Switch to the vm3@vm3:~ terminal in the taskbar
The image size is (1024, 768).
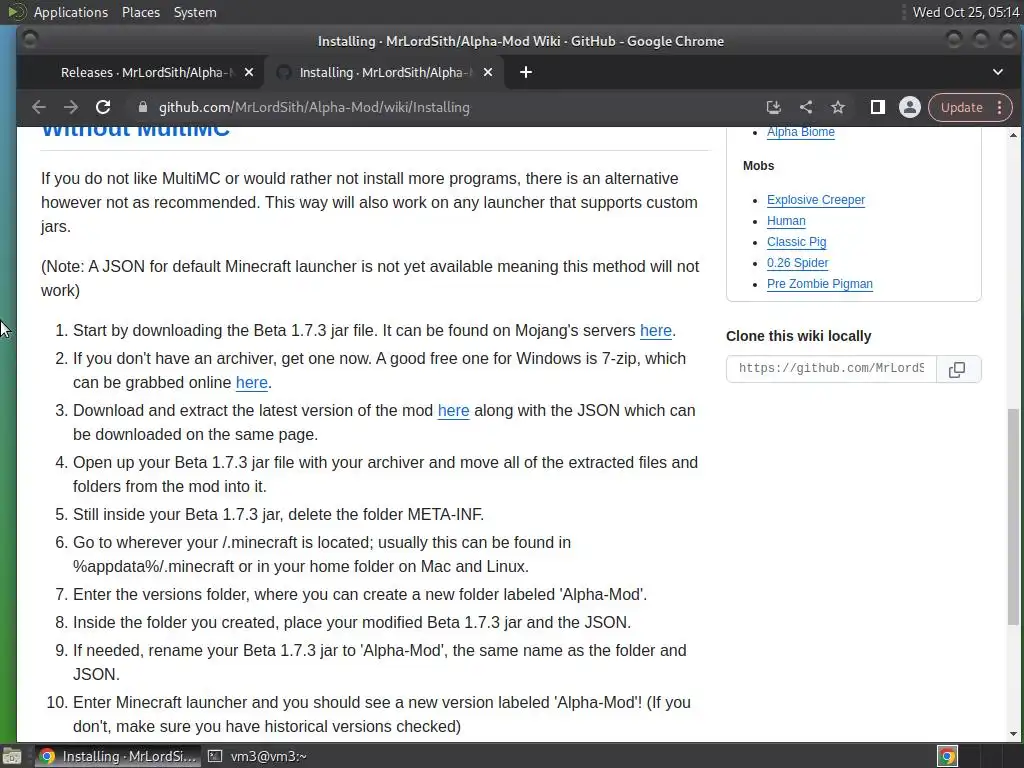click(257, 756)
